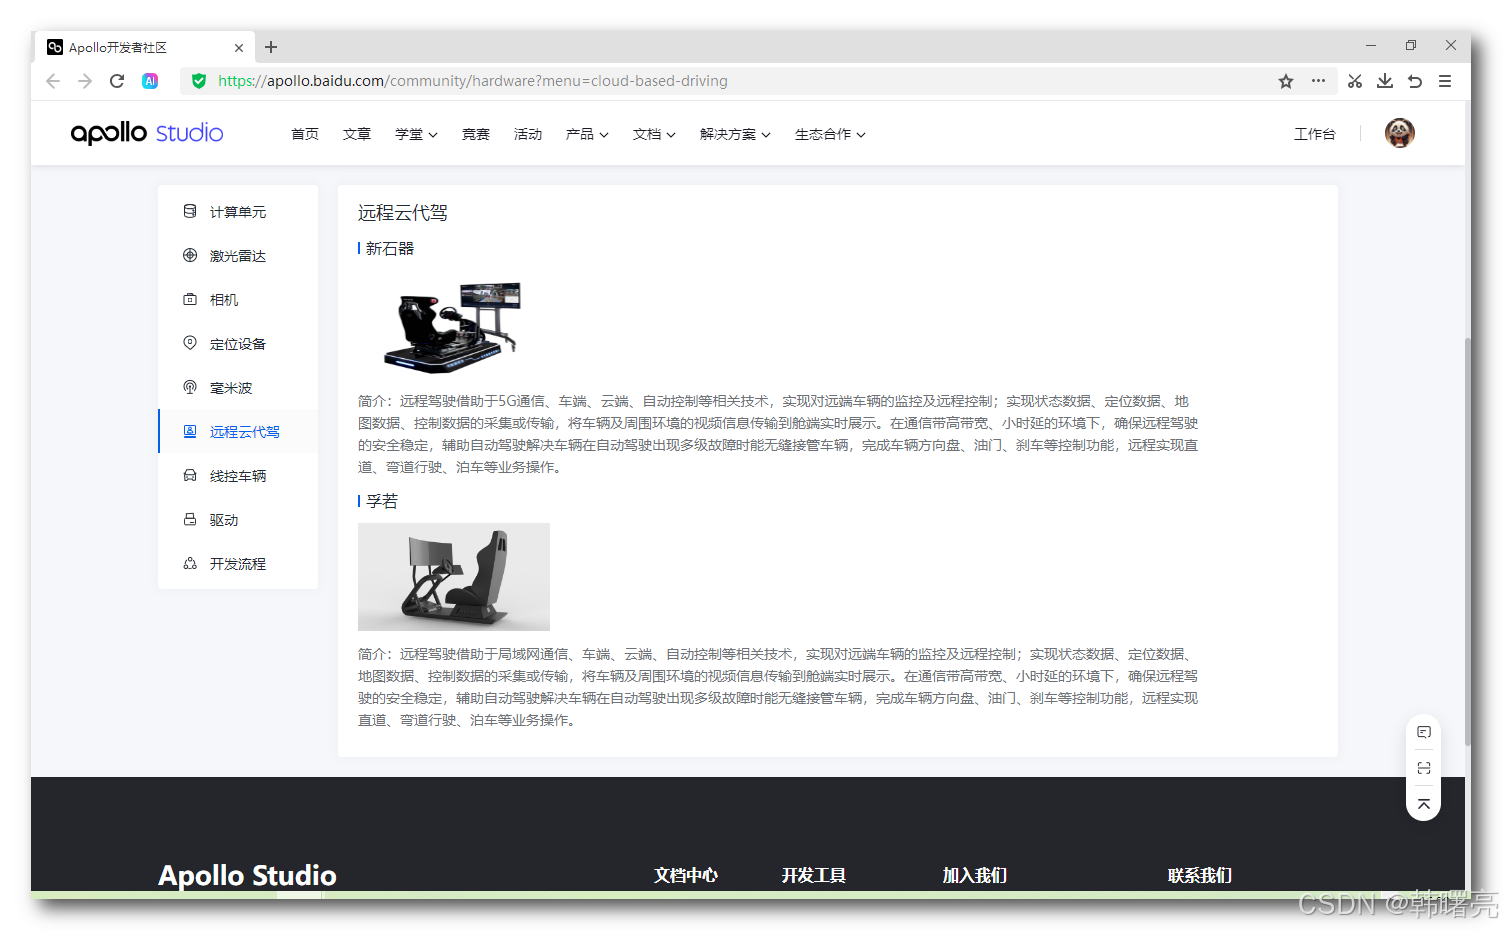Image resolution: width=1503 pixels, height=931 pixels.
Task: Click the 远程云代驾 page title
Action: (403, 212)
